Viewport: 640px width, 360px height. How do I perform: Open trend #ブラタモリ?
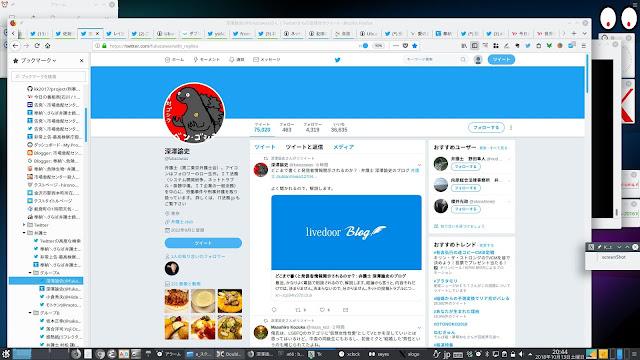pos(445,281)
